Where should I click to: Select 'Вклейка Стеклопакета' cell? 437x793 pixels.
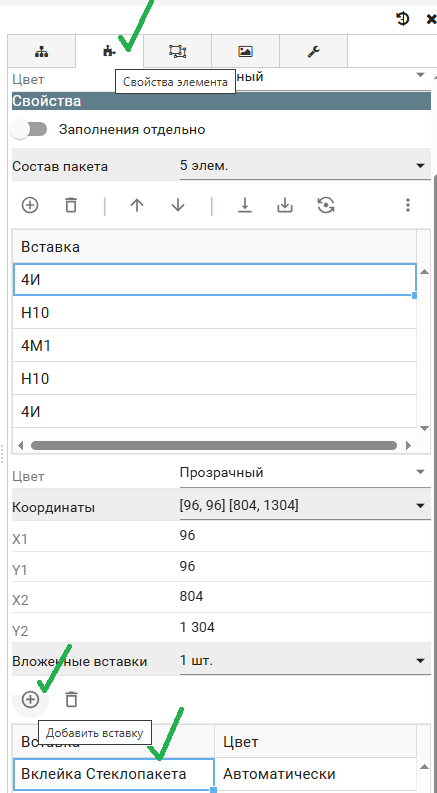(x=114, y=774)
